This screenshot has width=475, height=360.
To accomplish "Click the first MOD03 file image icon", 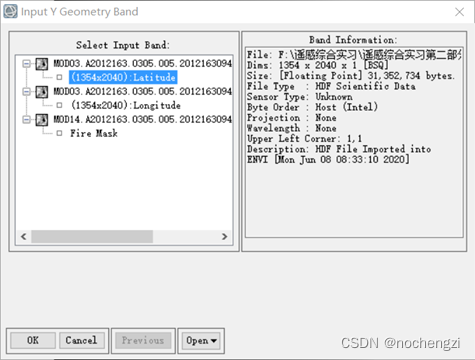I will pos(42,64).
